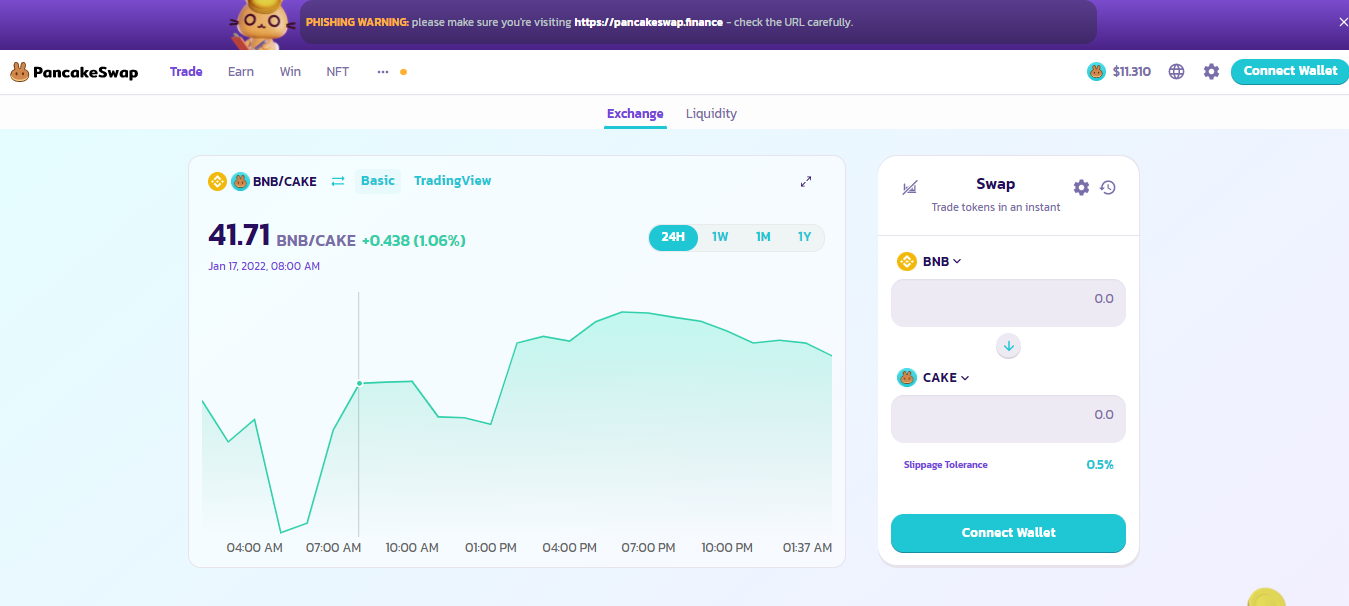The image size is (1349, 606).
Task: Swap the chart pair direction arrows
Action: (x=338, y=181)
